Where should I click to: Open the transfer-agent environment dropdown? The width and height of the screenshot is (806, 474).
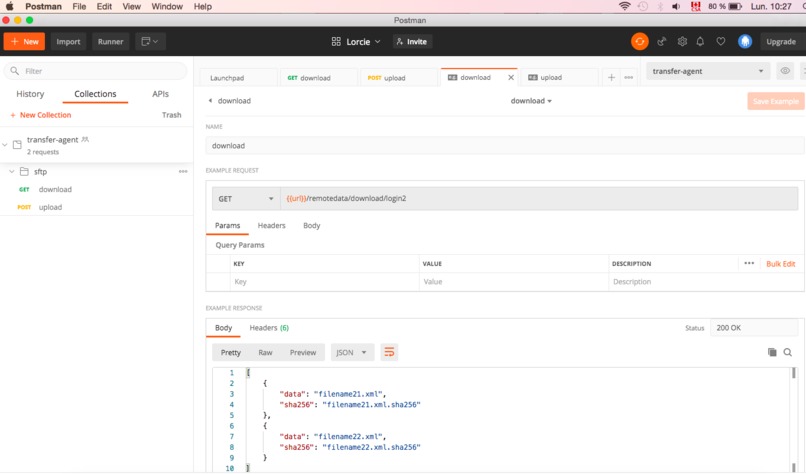click(708, 71)
